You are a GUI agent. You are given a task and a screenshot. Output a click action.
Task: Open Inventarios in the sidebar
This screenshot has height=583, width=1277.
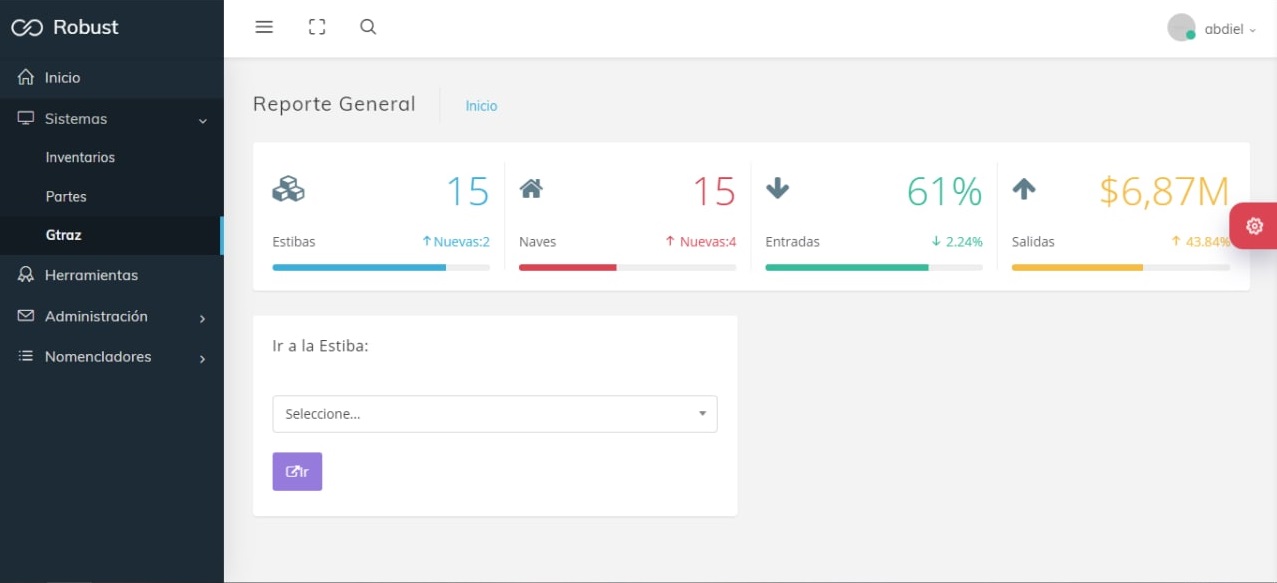[80, 158]
